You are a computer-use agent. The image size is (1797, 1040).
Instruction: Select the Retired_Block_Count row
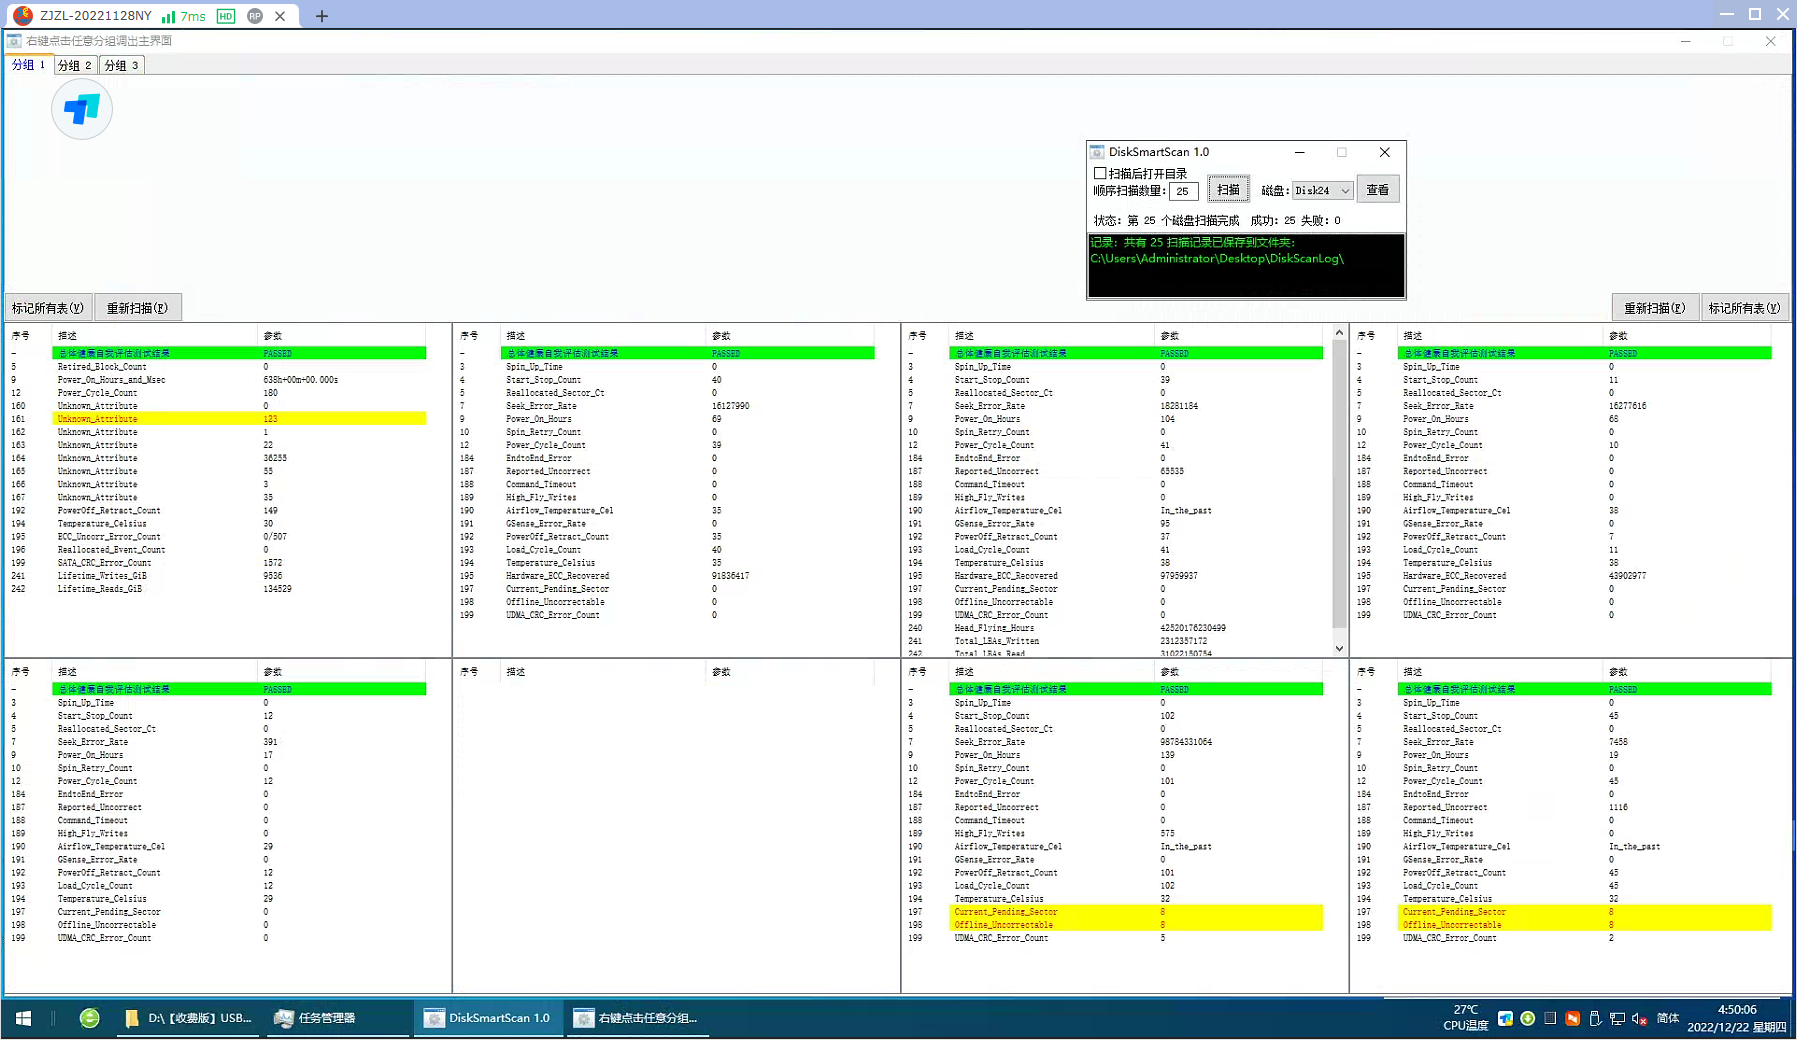[218, 367]
